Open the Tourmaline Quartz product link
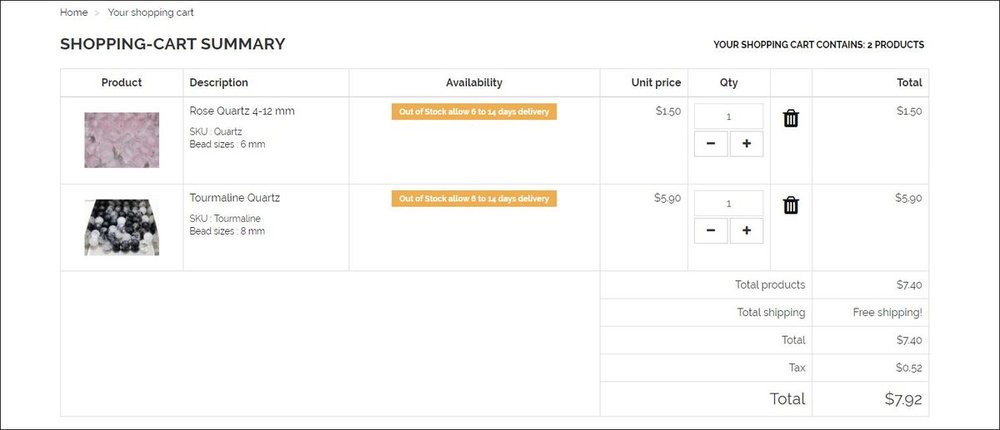The image size is (1000, 430). coord(235,198)
